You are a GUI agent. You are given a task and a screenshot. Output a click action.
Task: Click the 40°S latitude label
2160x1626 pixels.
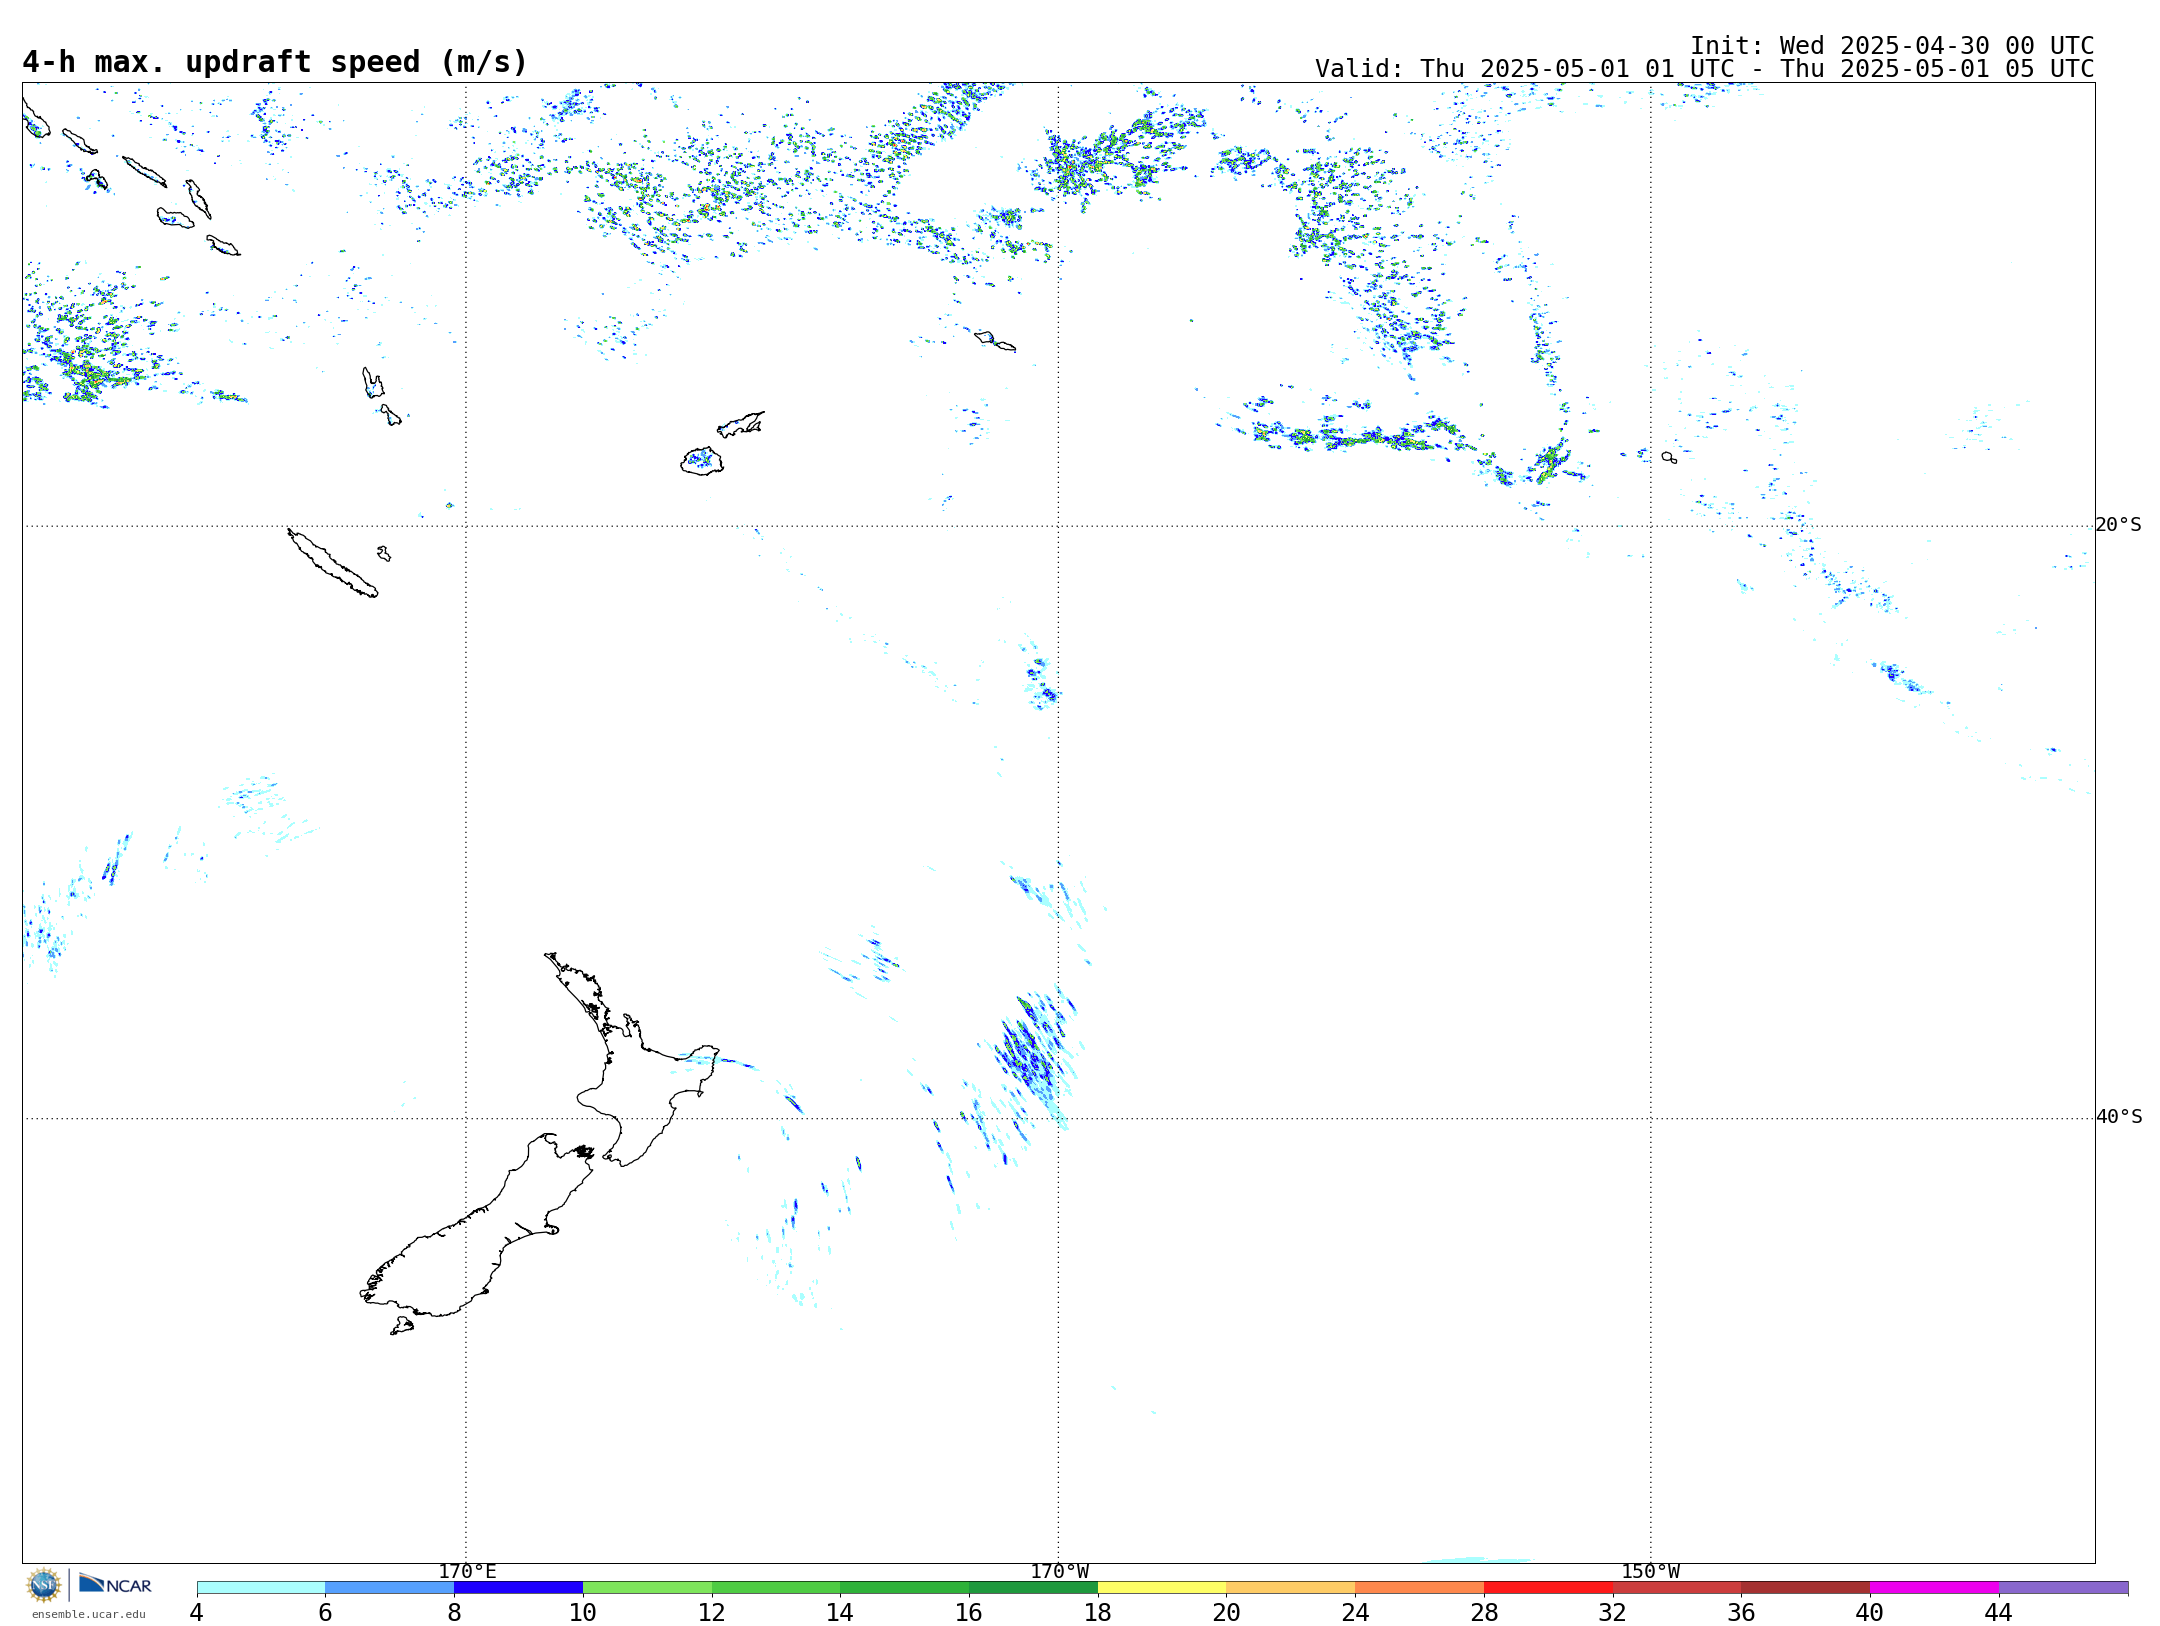pyautogui.click(x=2119, y=1117)
